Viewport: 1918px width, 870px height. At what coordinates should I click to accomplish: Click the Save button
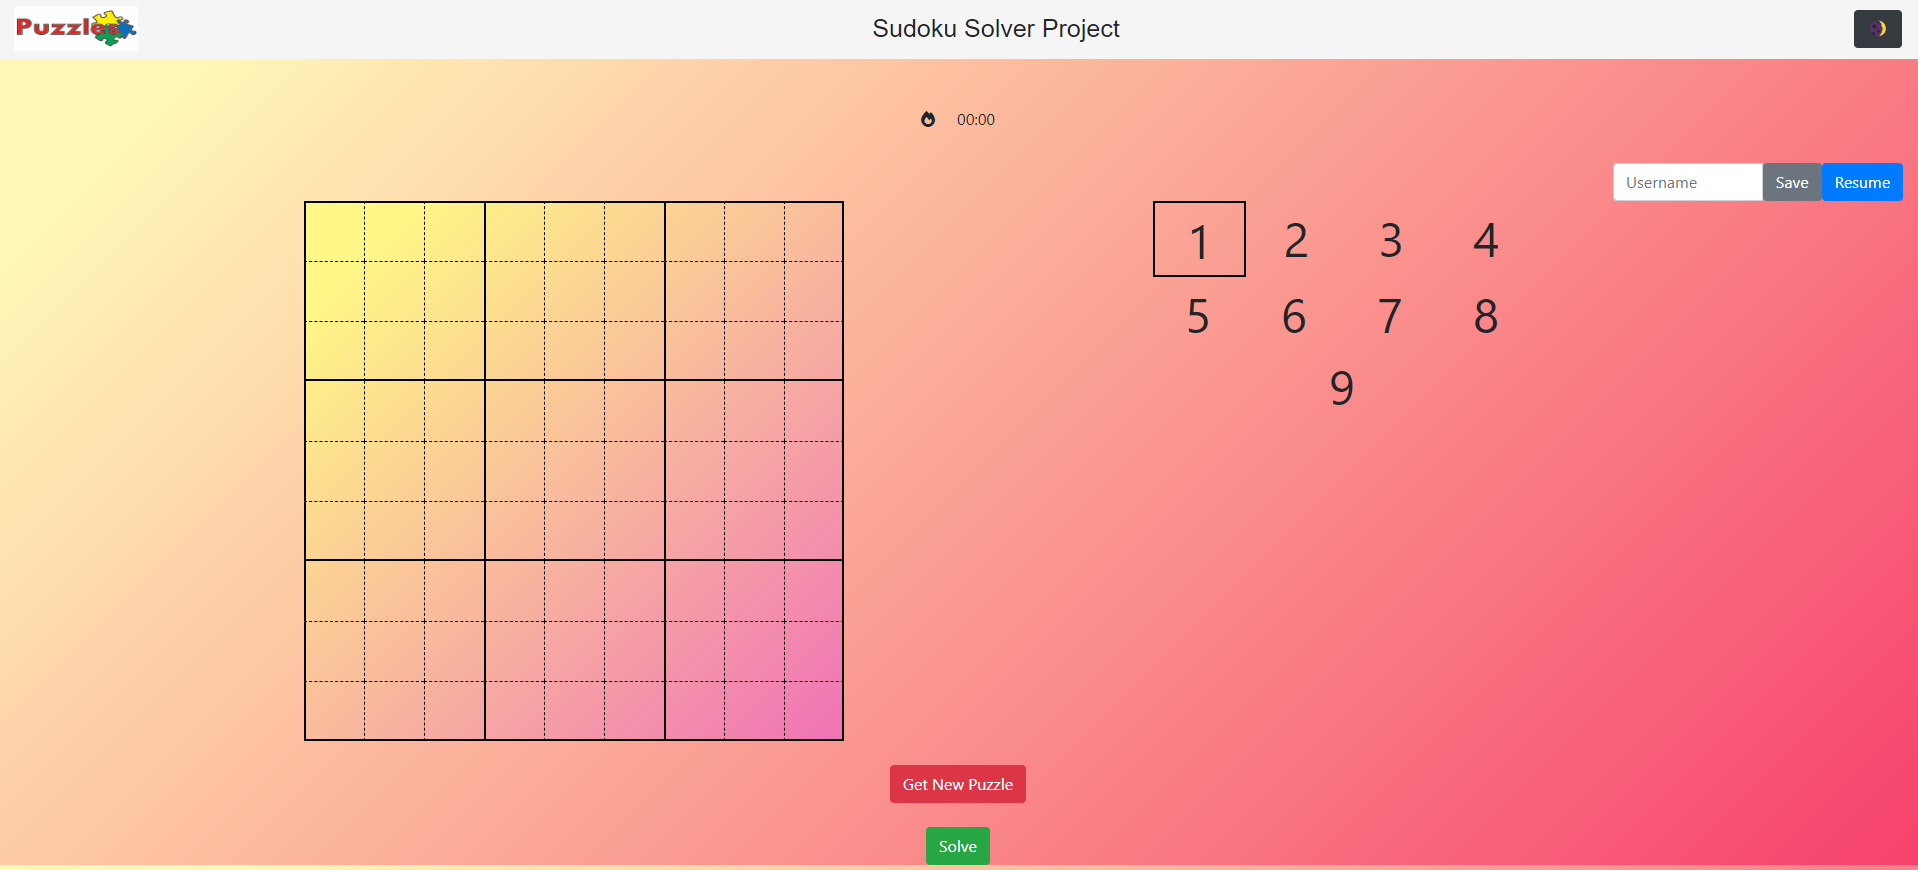[x=1790, y=182]
